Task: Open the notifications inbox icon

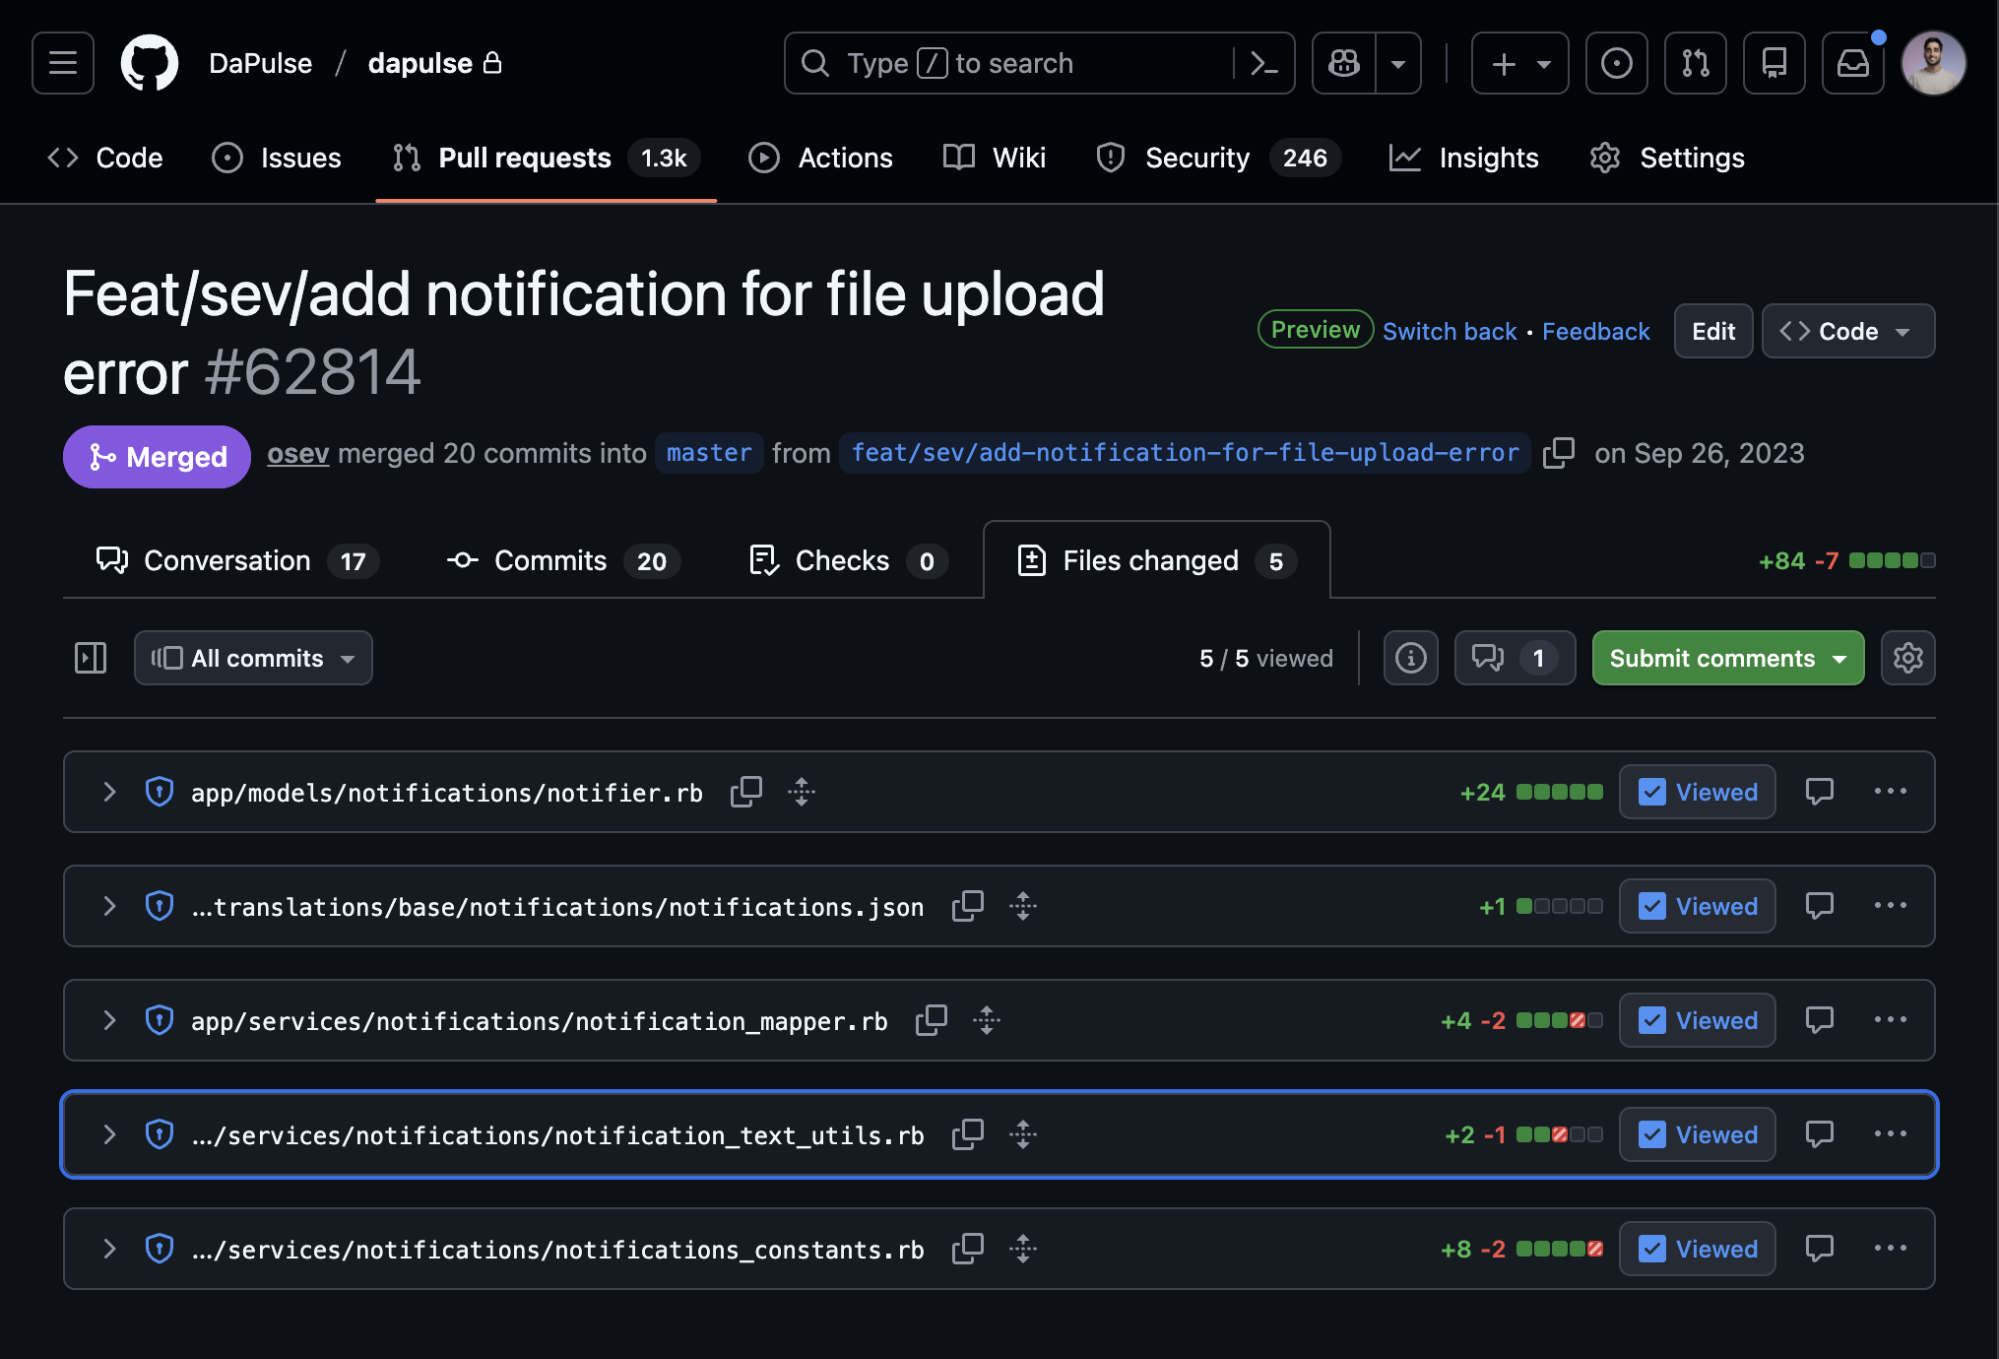Action: pyautogui.click(x=1853, y=63)
